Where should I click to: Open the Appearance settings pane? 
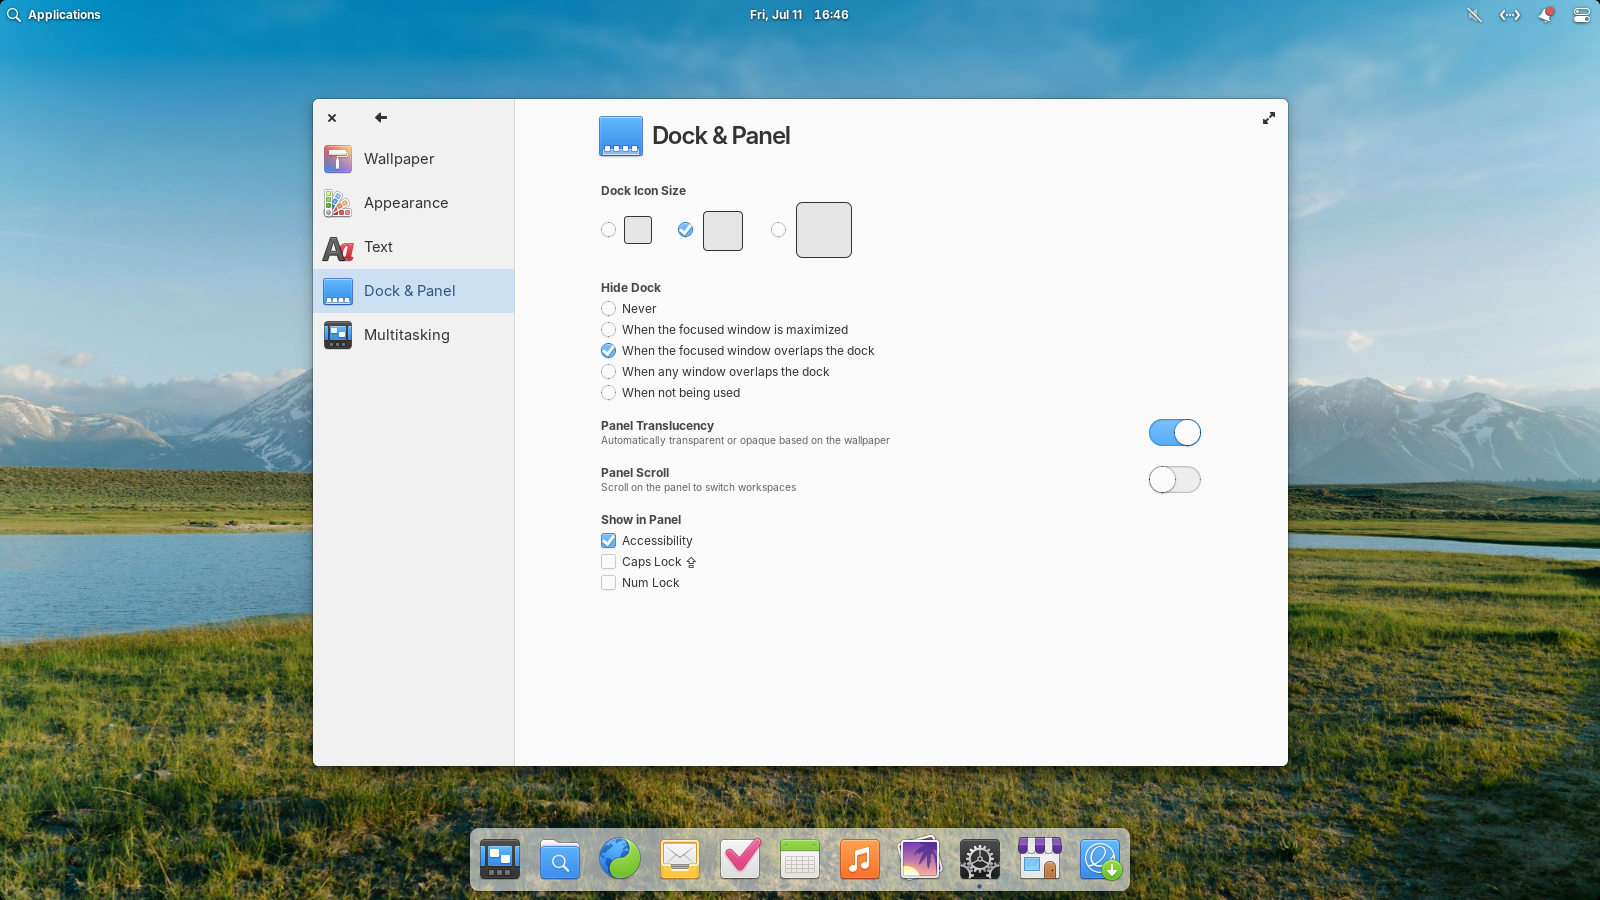coord(413,203)
